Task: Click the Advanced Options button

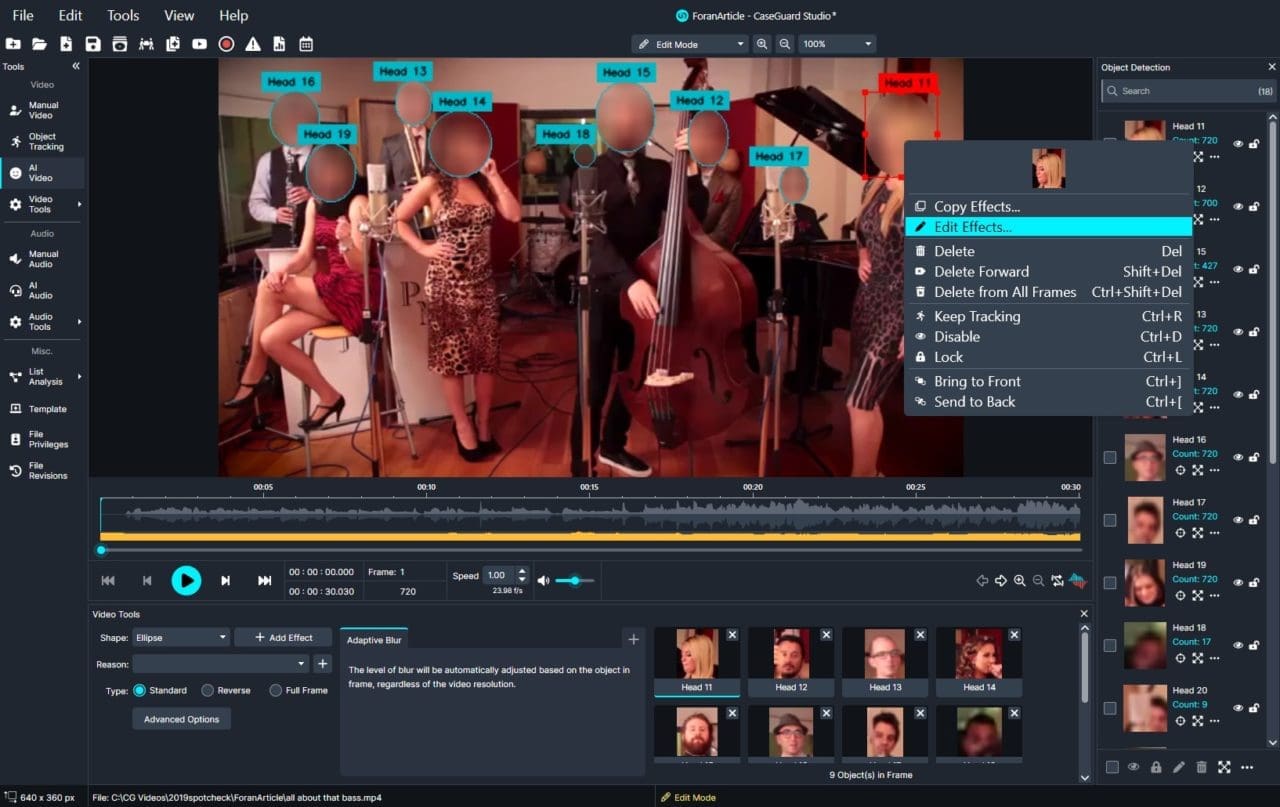Action: (181, 719)
